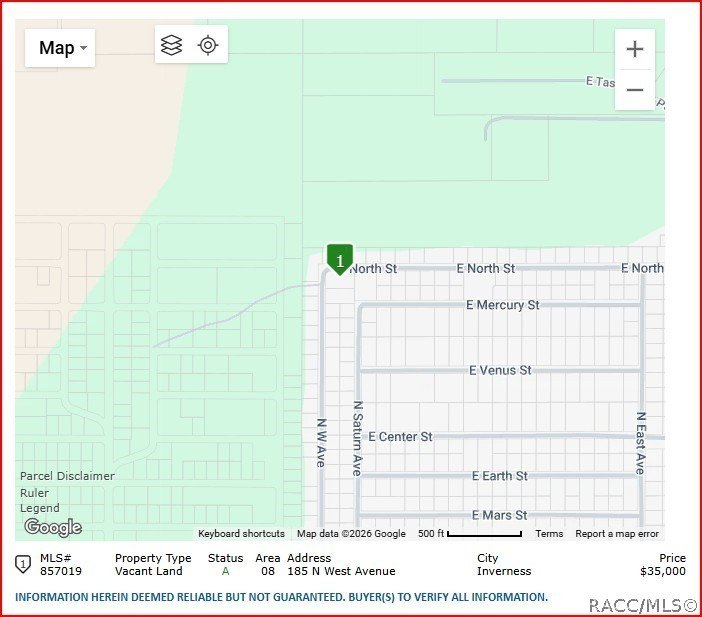Zoom out with the minus button
The height and width of the screenshot is (617, 702).
point(635,90)
